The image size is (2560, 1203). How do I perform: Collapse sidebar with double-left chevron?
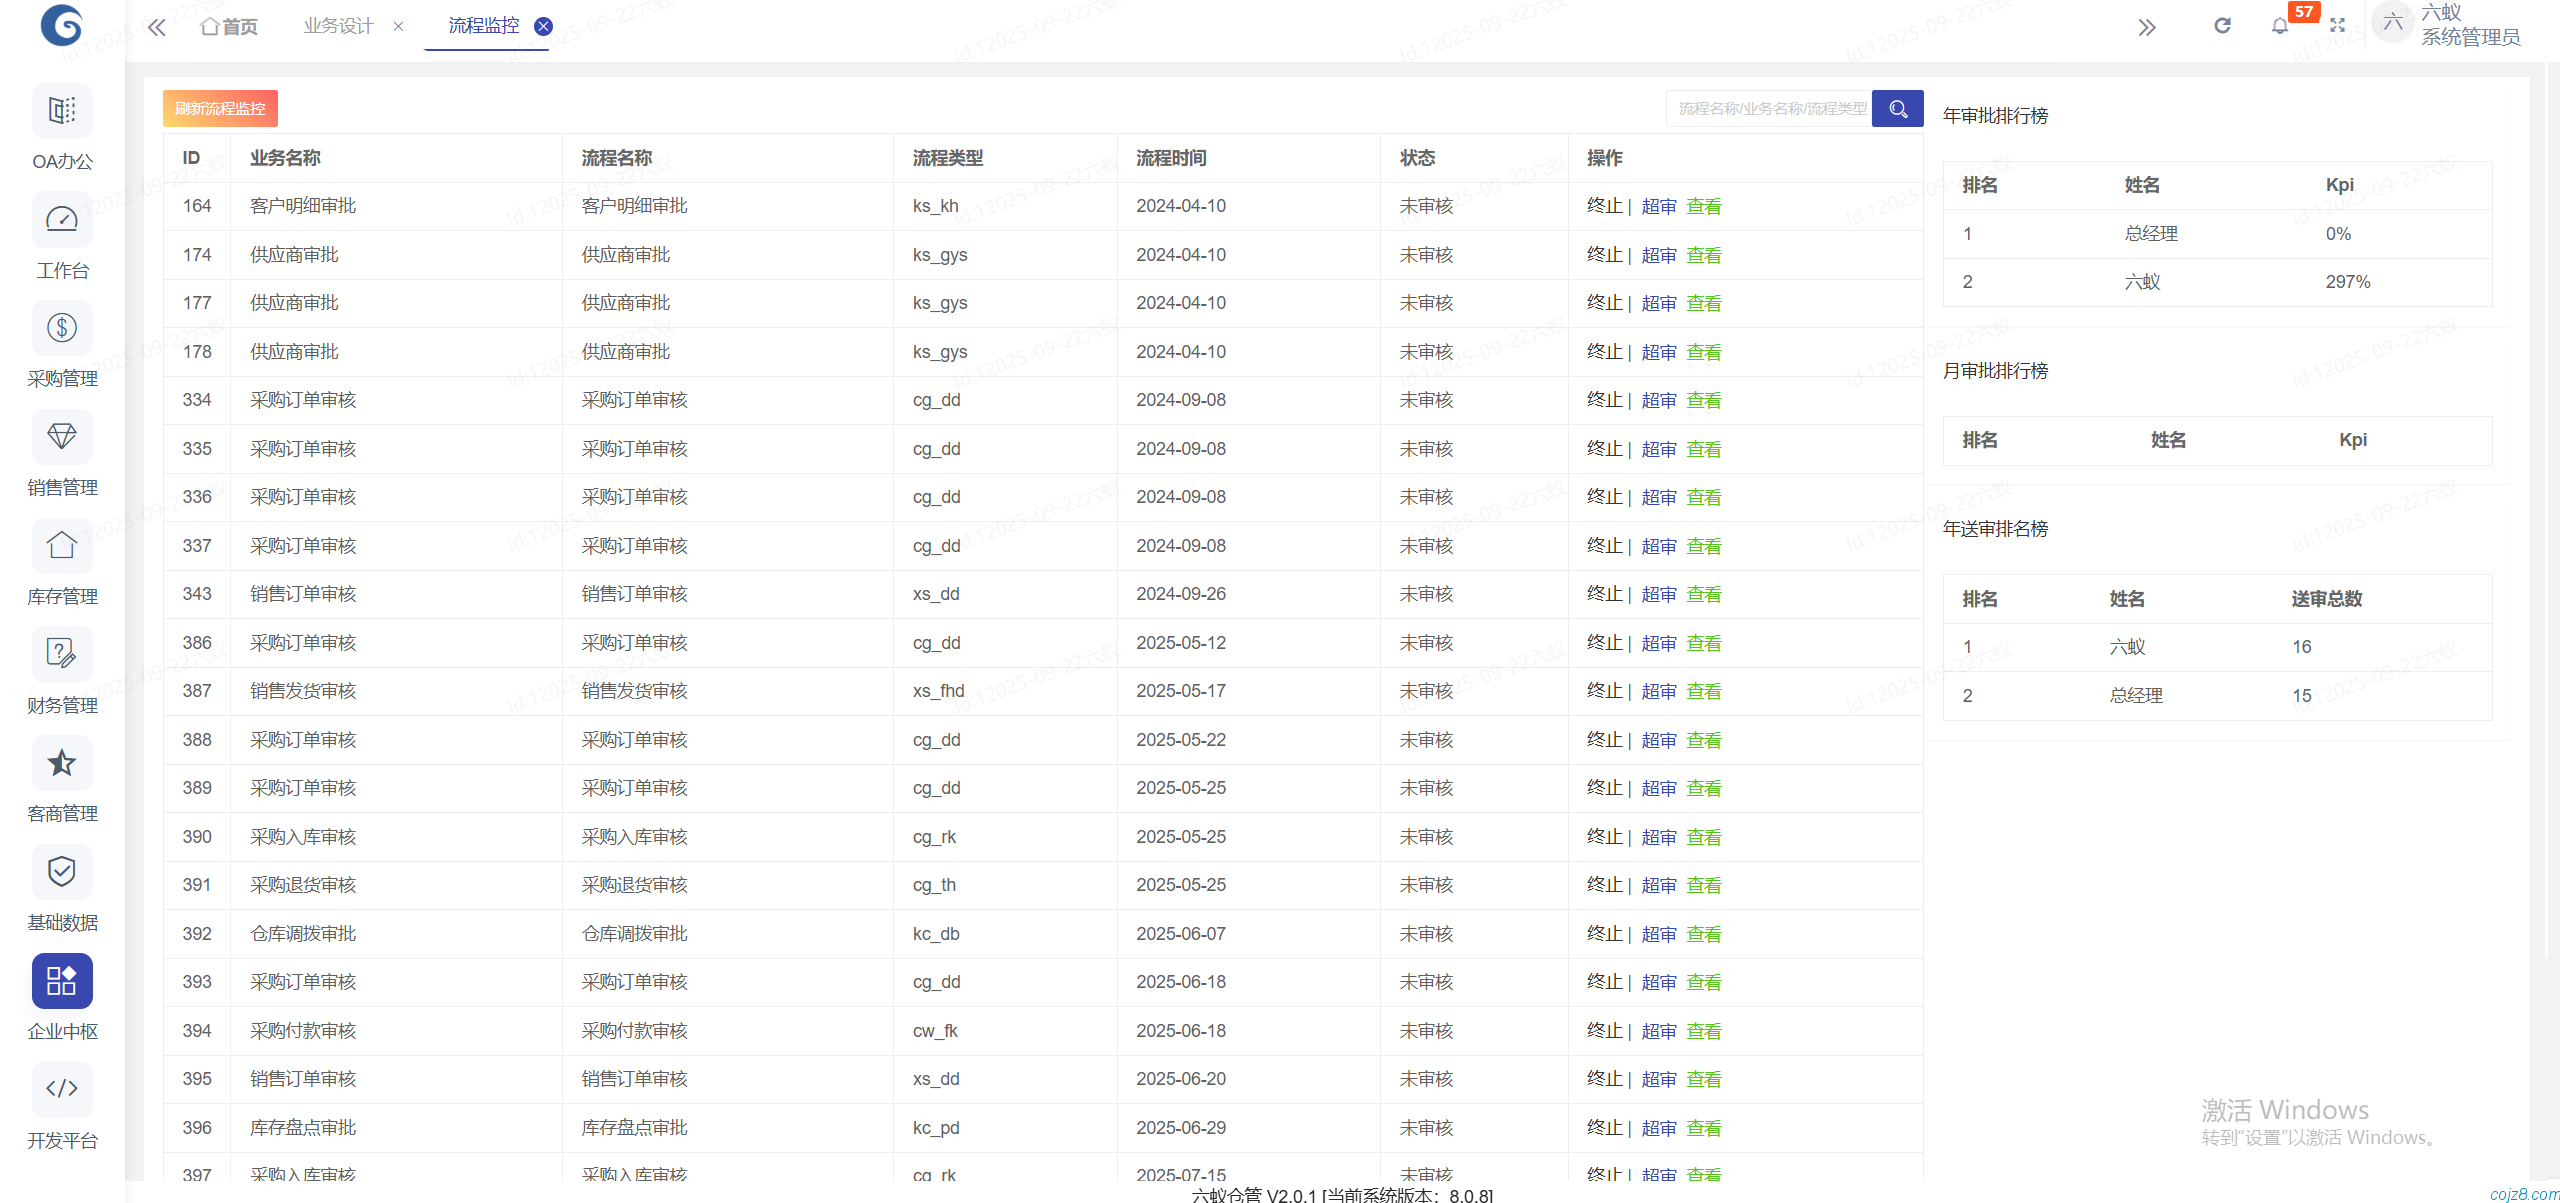157,27
